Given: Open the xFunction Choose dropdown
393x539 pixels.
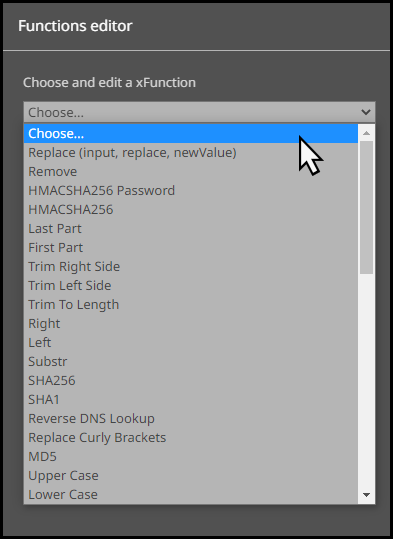Looking at the screenshot, I should tap(199, 112).
